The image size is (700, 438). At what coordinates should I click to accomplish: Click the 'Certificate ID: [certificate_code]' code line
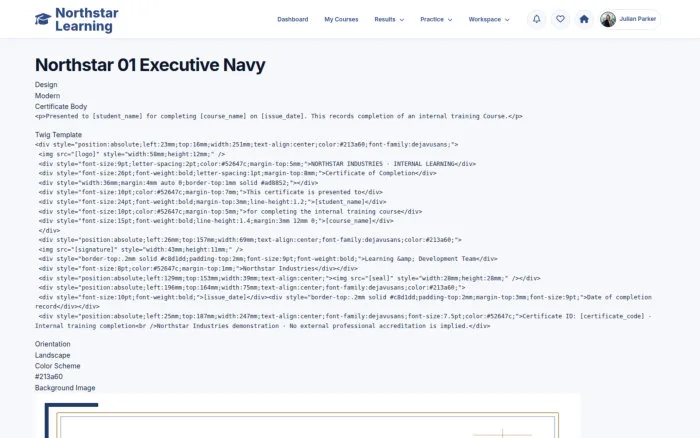point(343,316)
